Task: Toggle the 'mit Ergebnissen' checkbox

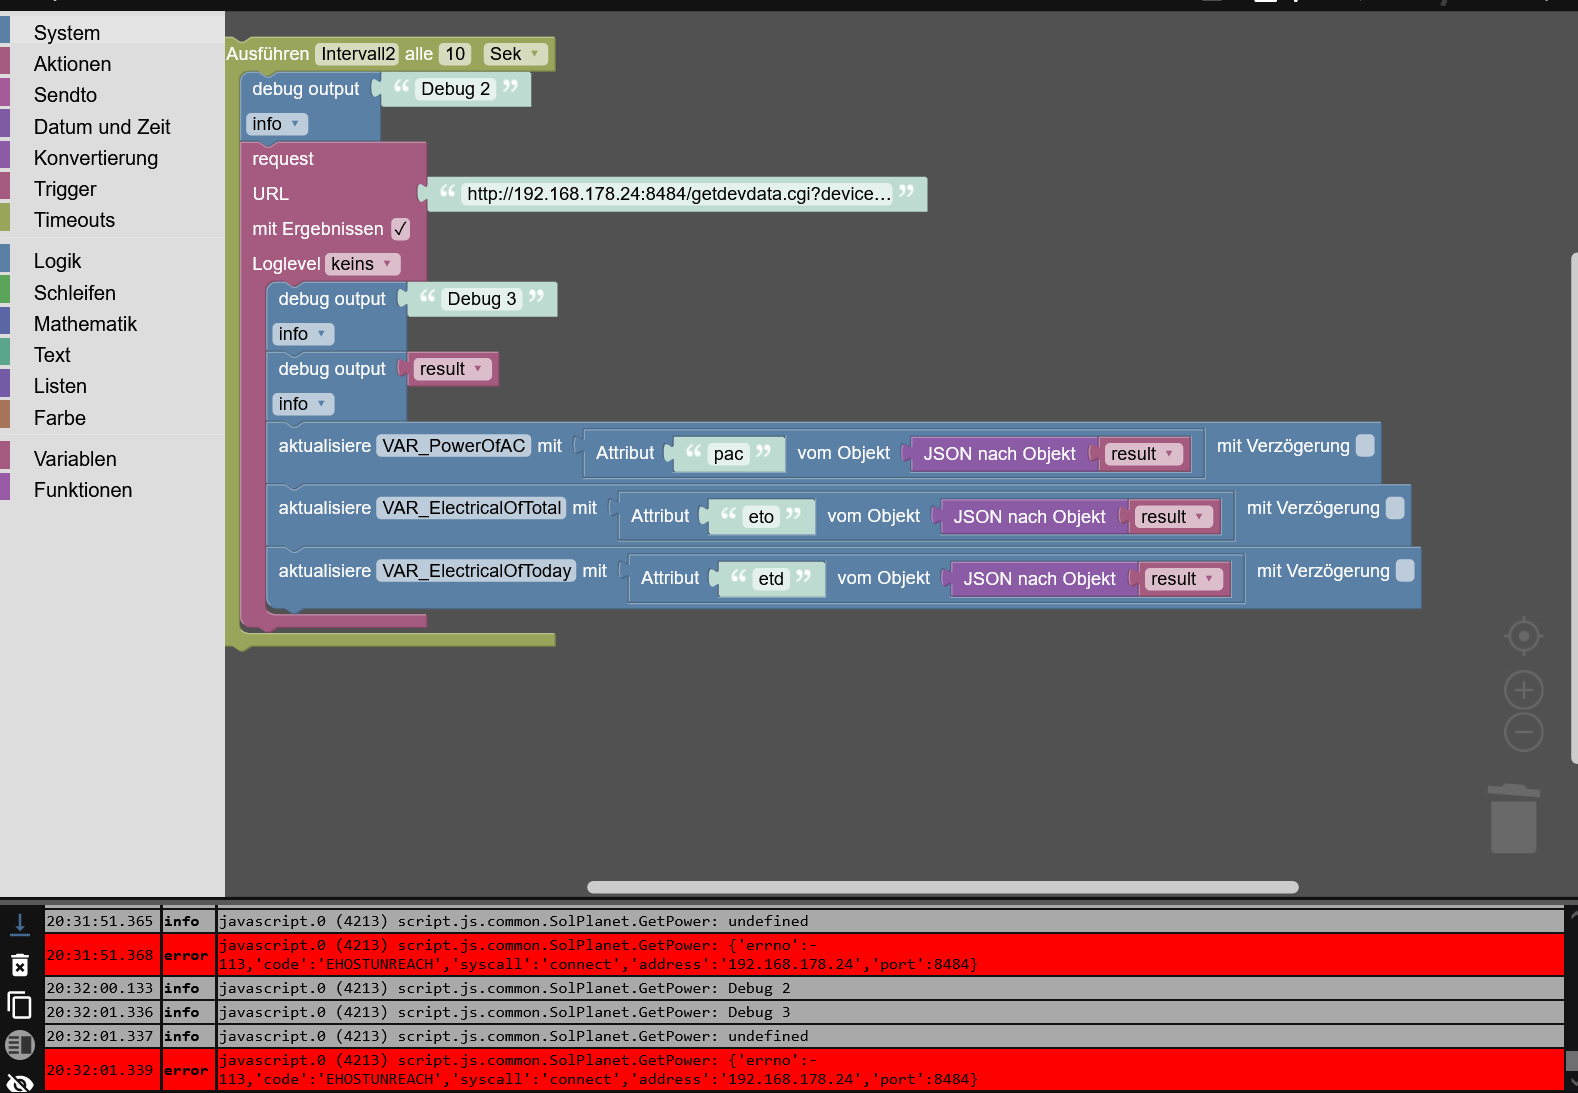Action: coord(400,229)
